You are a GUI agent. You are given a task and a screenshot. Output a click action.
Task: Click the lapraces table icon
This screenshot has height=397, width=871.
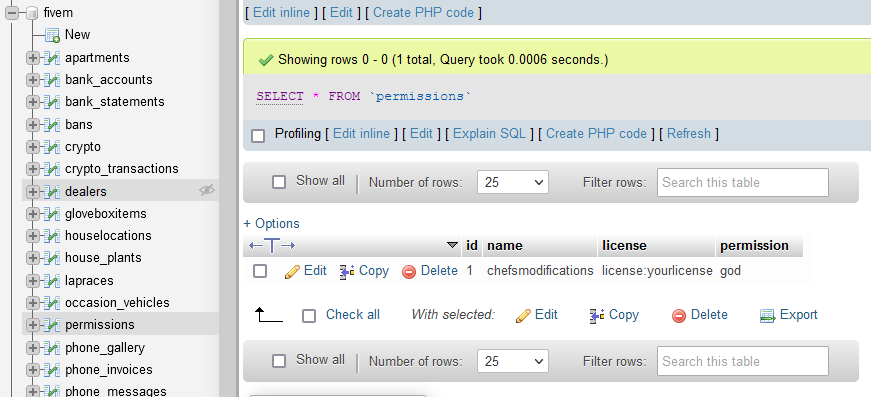coord(52,281)
